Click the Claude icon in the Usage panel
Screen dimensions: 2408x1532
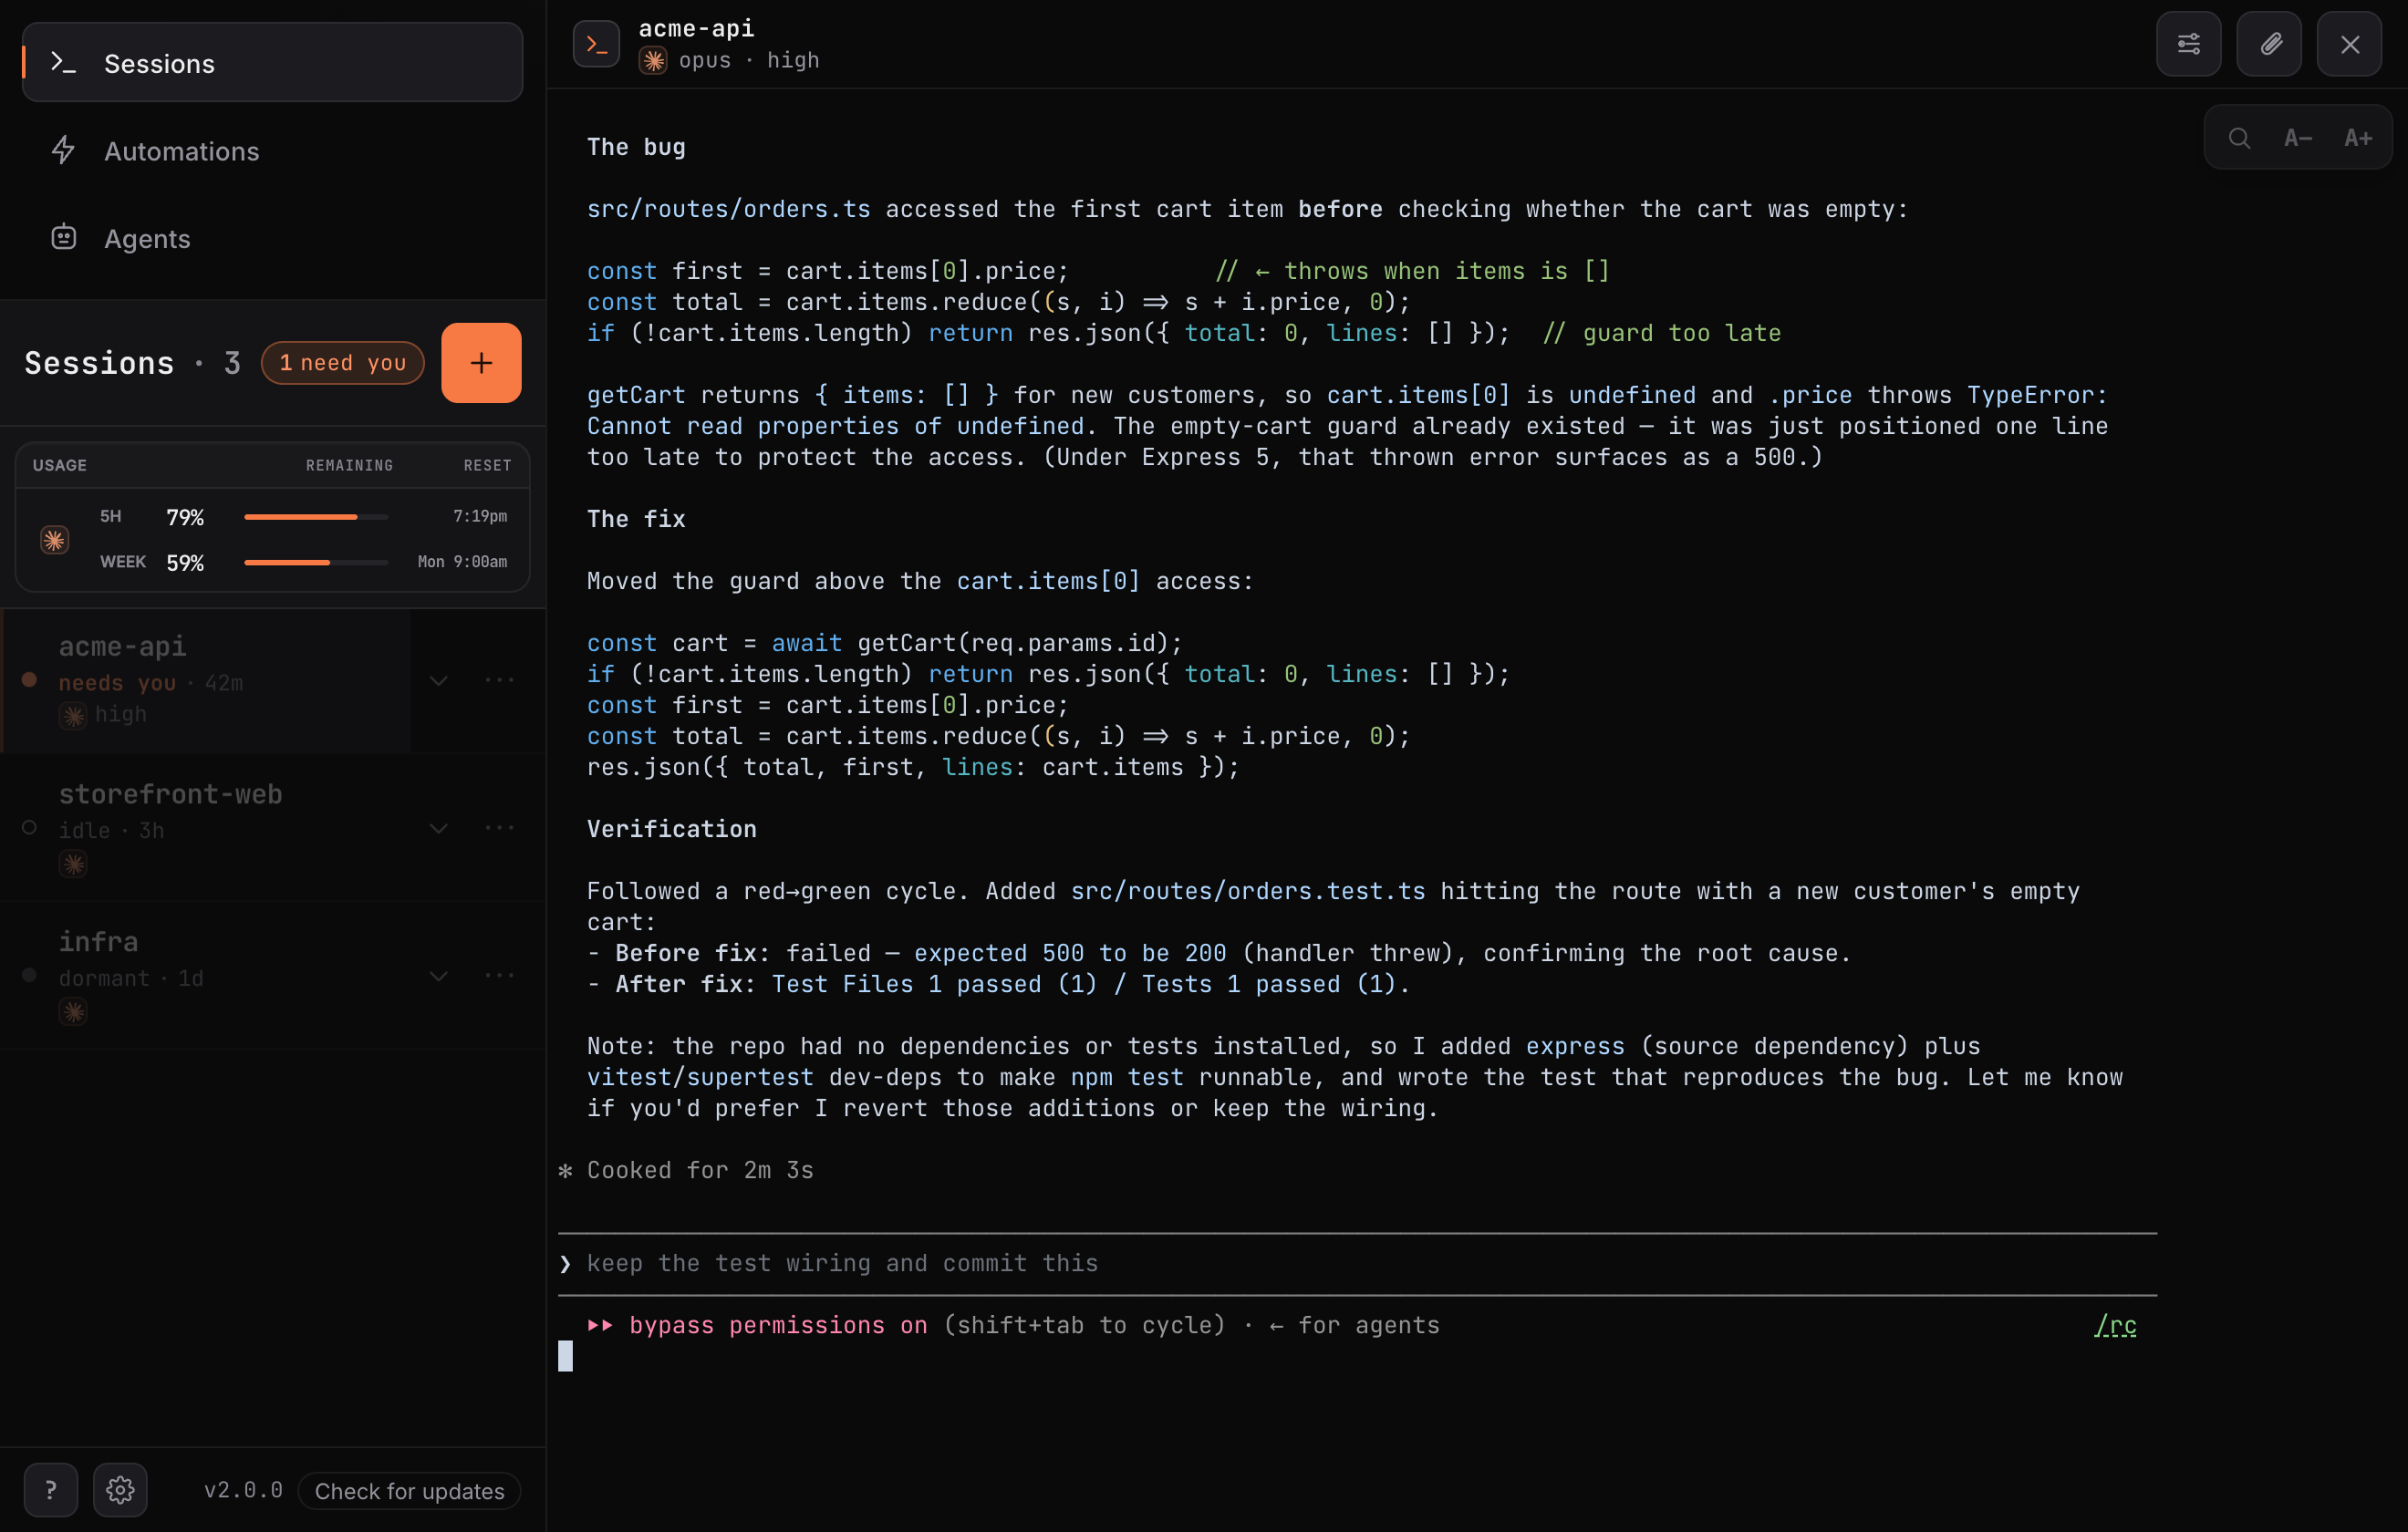coord(54,540)
